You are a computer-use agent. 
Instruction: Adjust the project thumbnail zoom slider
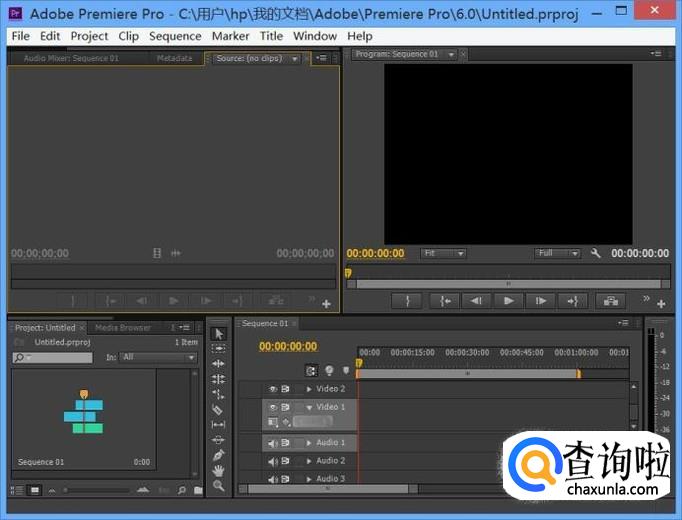pos(97,490)
